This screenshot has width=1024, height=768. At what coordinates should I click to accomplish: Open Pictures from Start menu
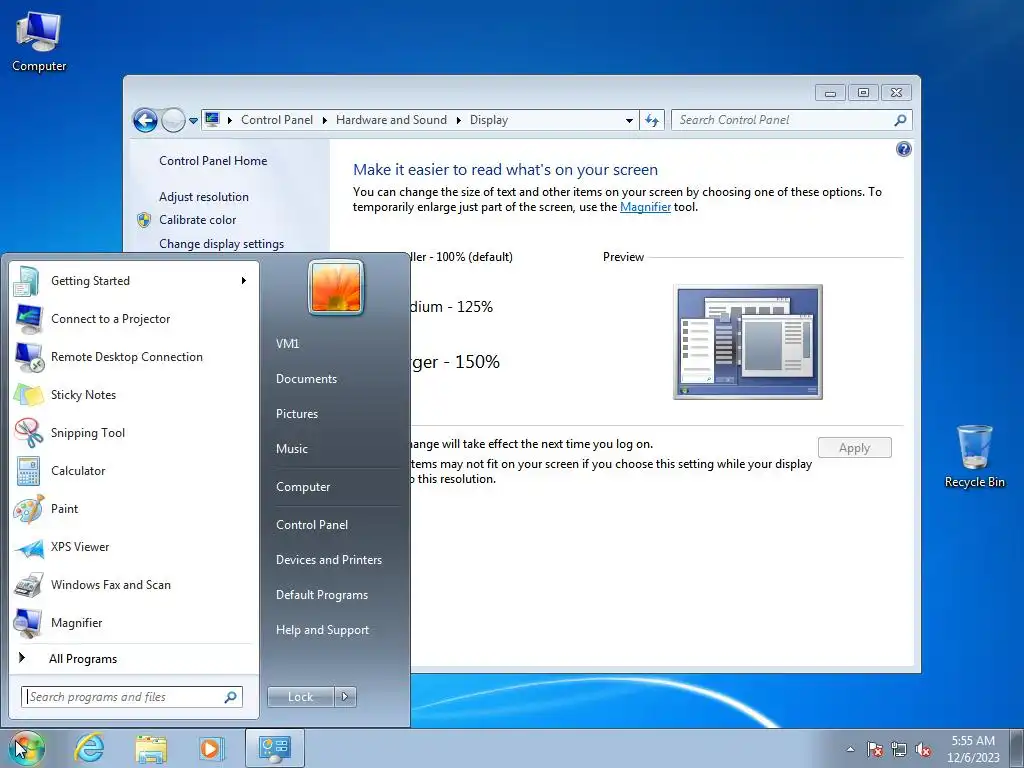(x=297, y=414)
